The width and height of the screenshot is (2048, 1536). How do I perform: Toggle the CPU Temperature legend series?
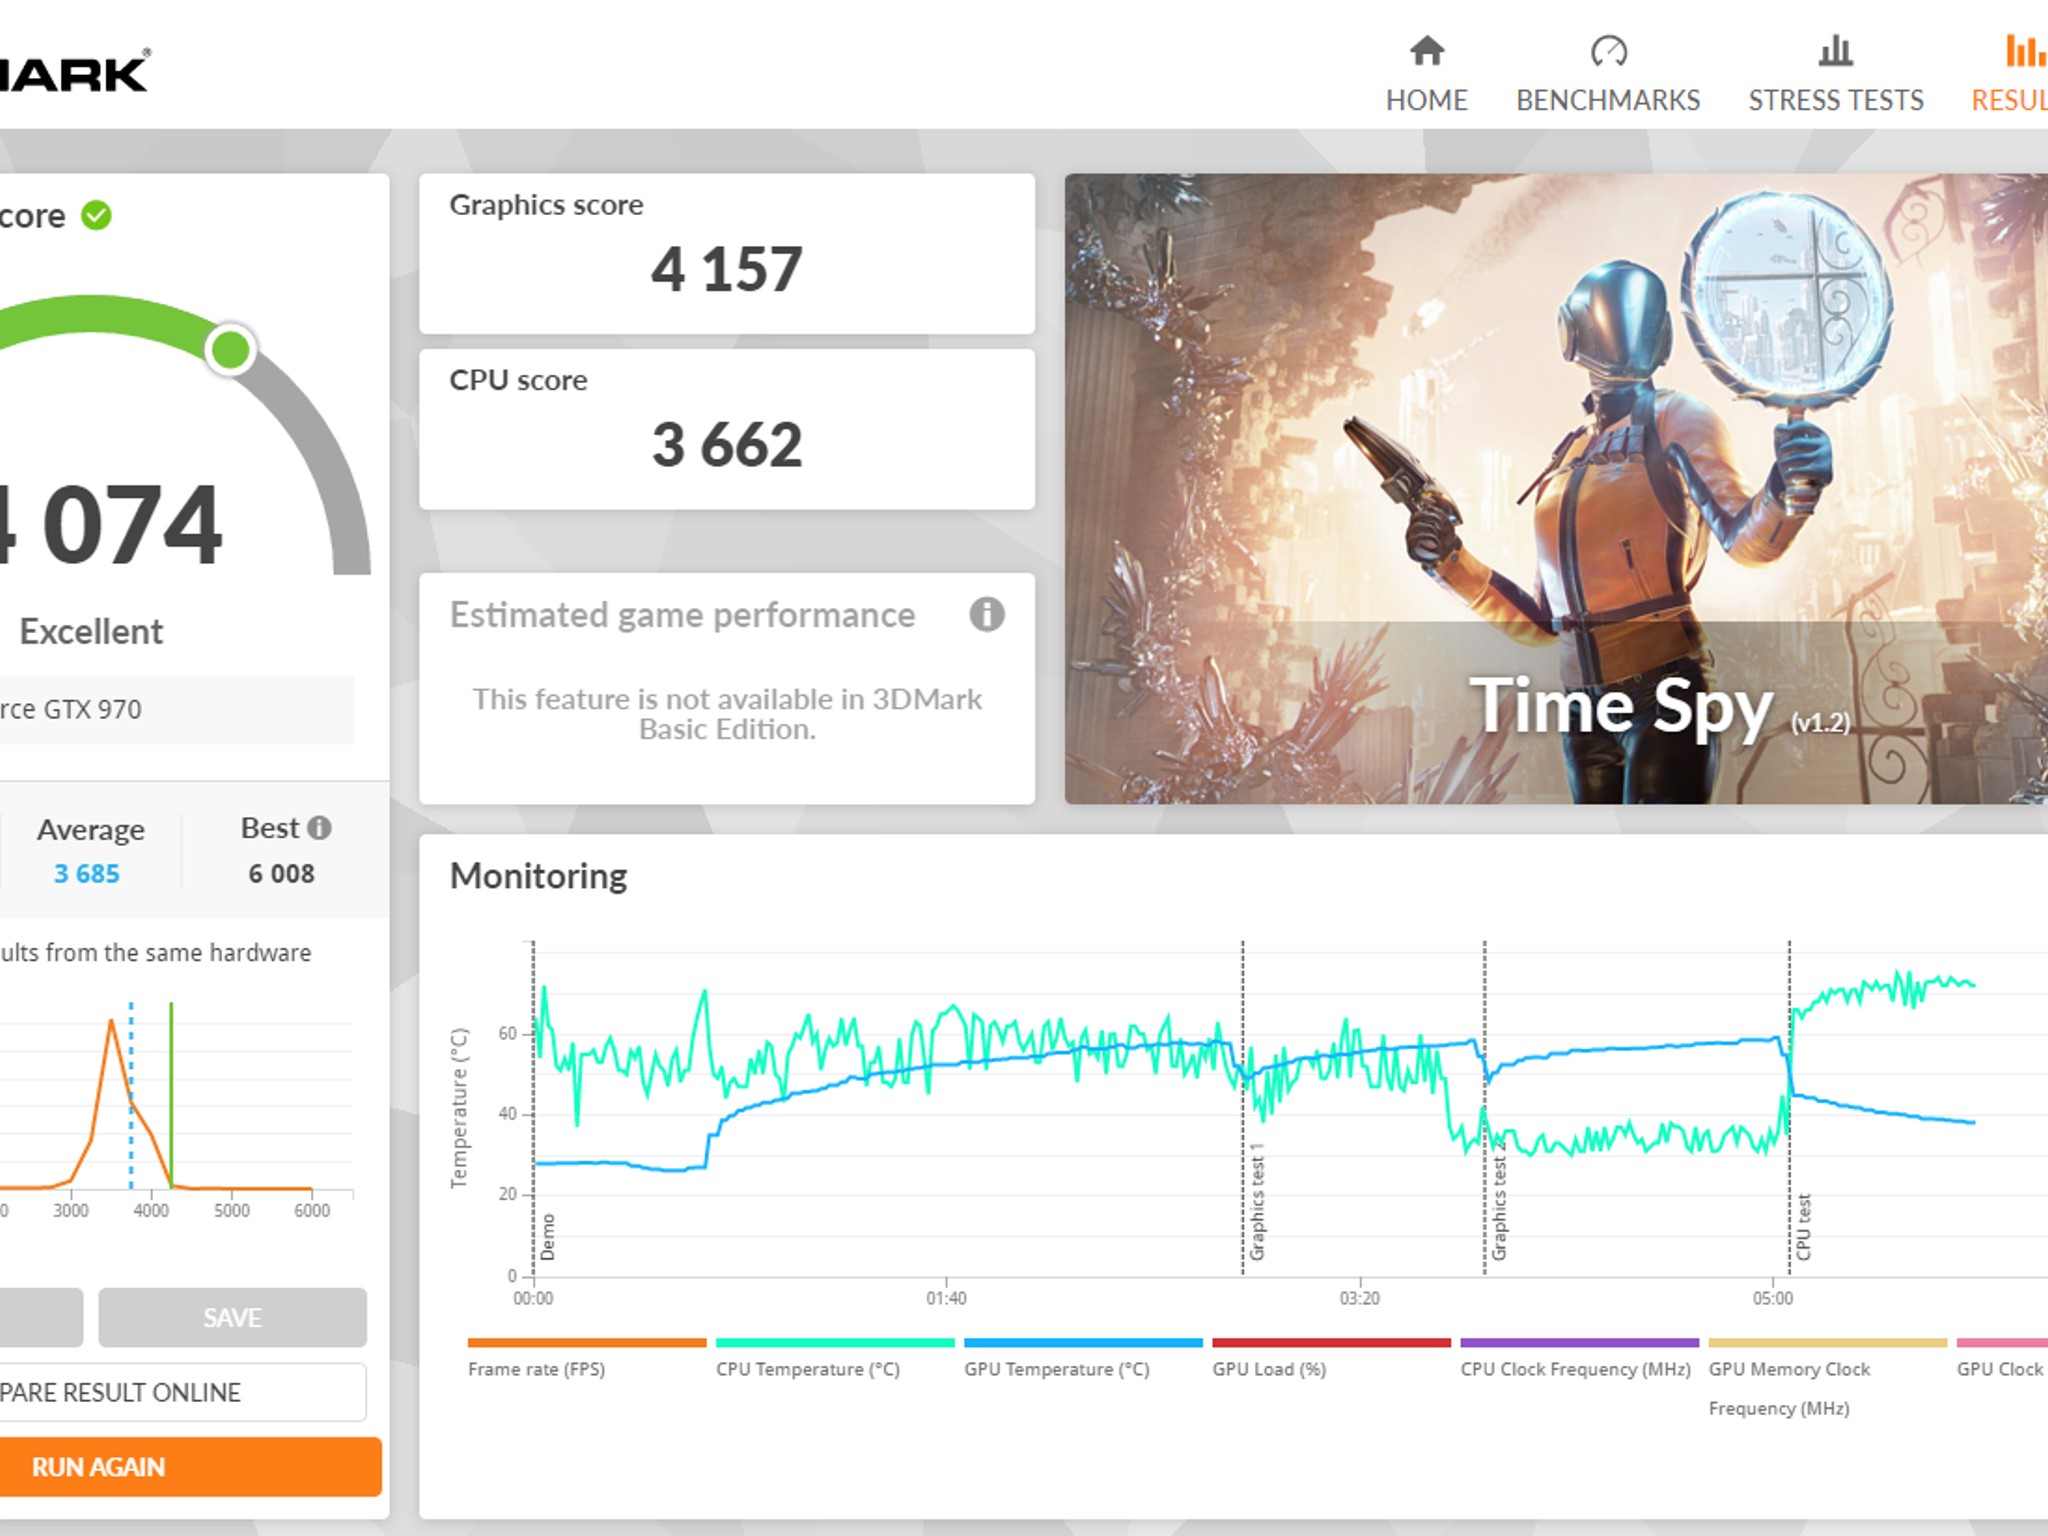click(x=834, y=1358)
